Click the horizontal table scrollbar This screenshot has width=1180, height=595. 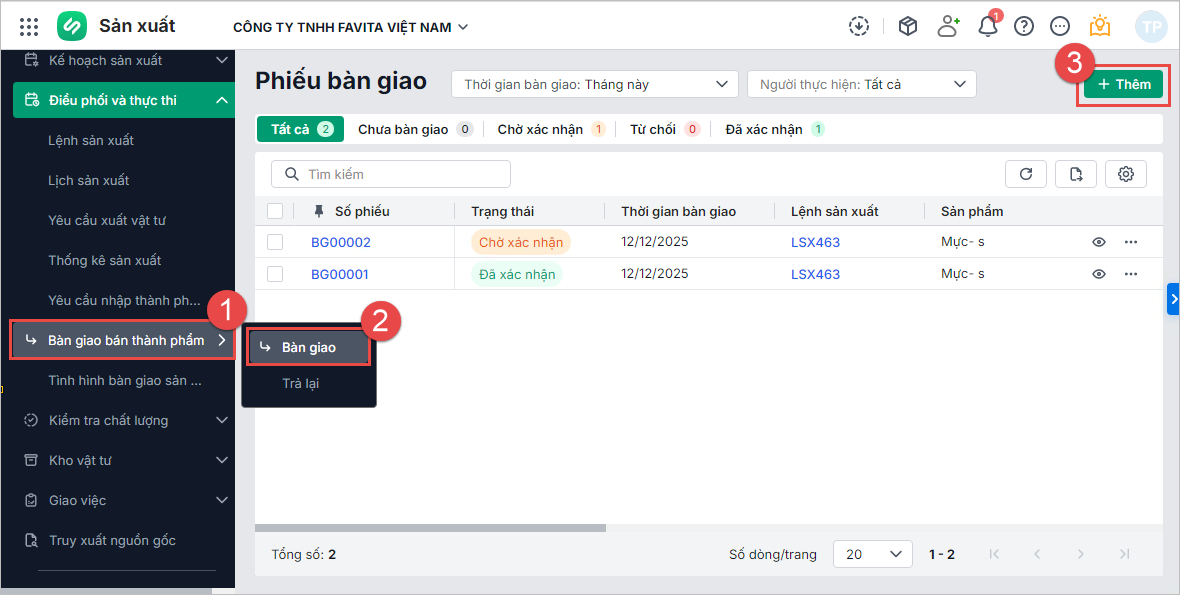[430, 528]
